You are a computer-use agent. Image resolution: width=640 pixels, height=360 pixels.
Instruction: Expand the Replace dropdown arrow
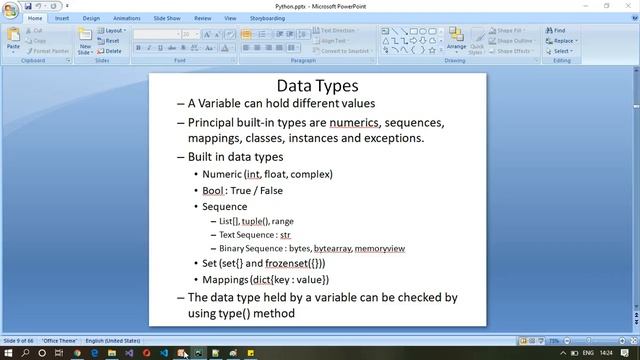coord(576,41)
